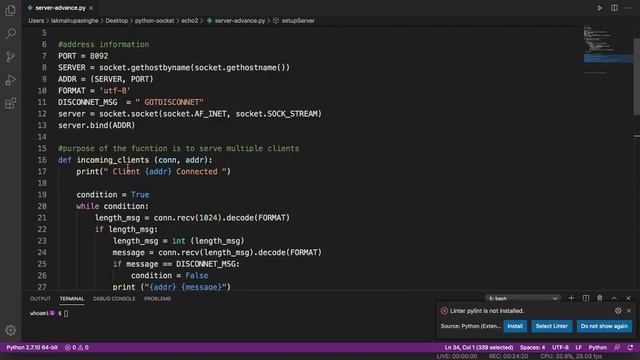Open notification gear options

[x=618, y=311]
